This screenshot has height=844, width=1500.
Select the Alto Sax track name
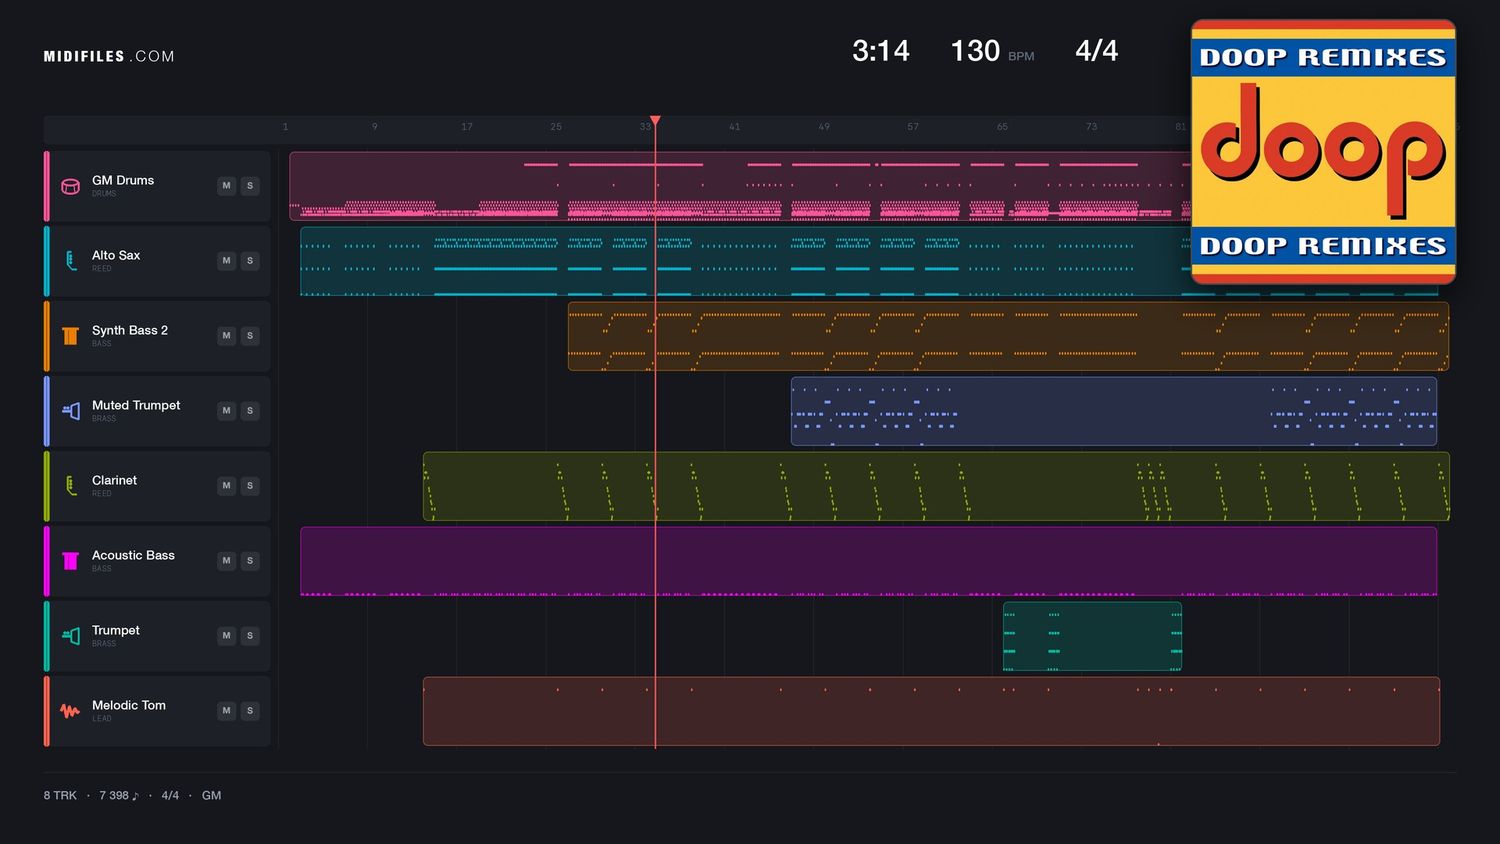click(116, 255)
